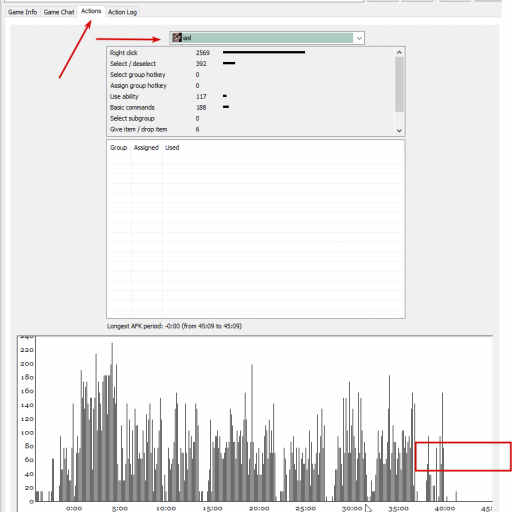Click the player avatar icon in dropdown
This screenshot has height=512, width=512.
(x=177, y=38)
